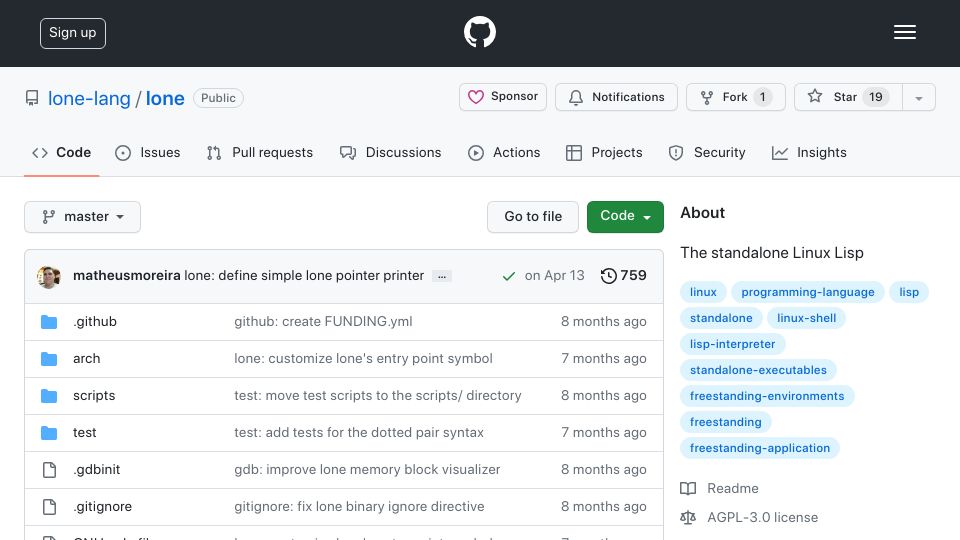Click the Go to file button
960x540 pixels.
(533, 217)
